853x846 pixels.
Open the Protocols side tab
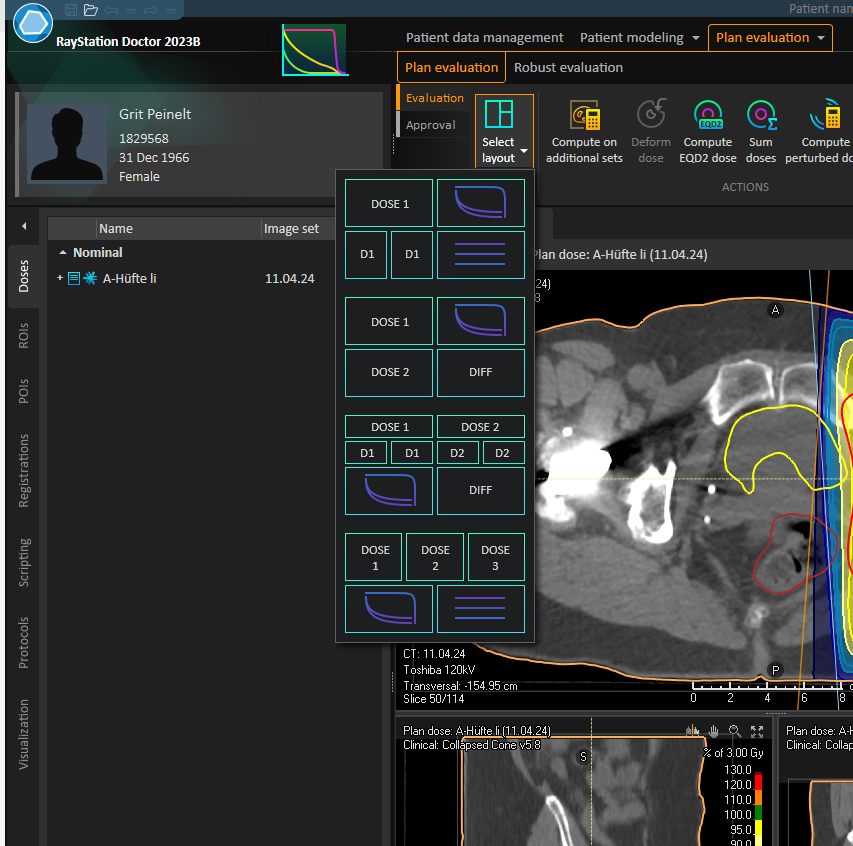[x=23, y=643]
